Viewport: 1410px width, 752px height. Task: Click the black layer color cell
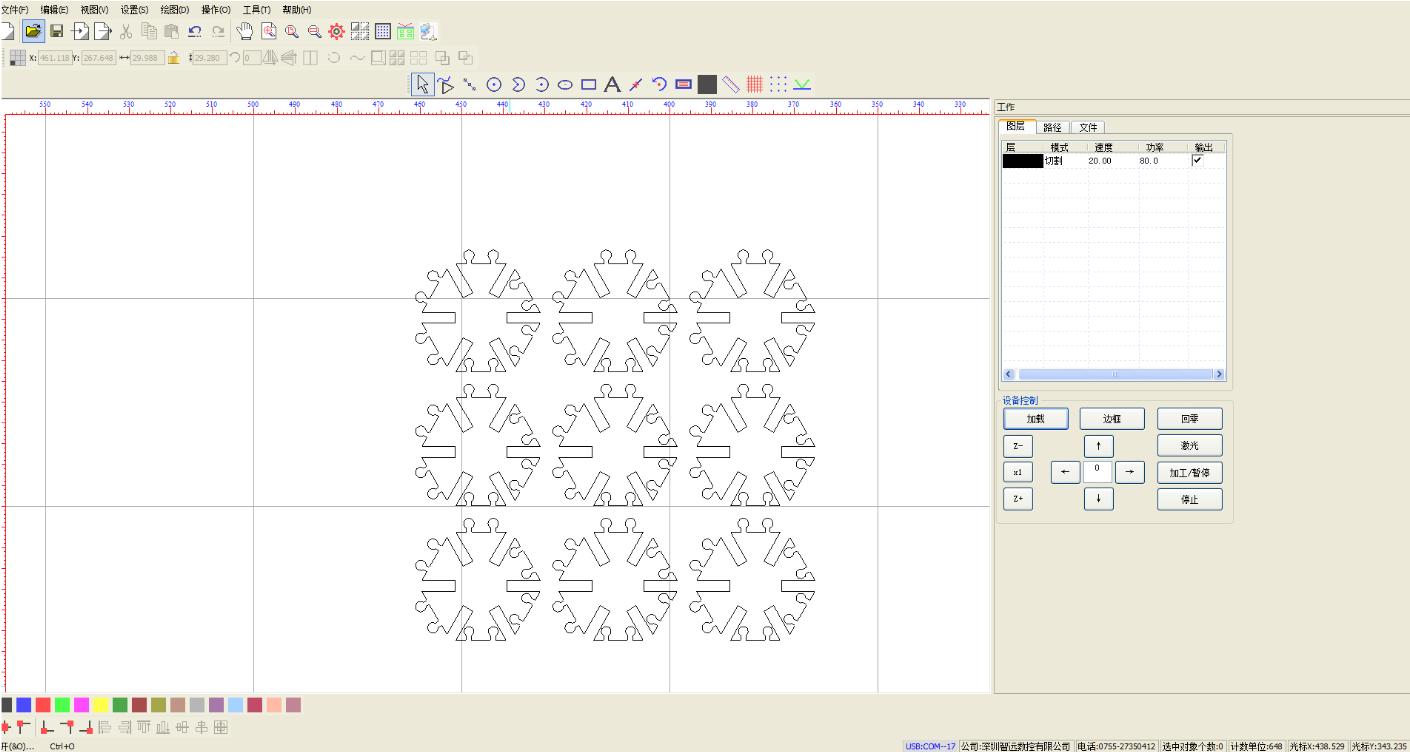pos(1022,160)
